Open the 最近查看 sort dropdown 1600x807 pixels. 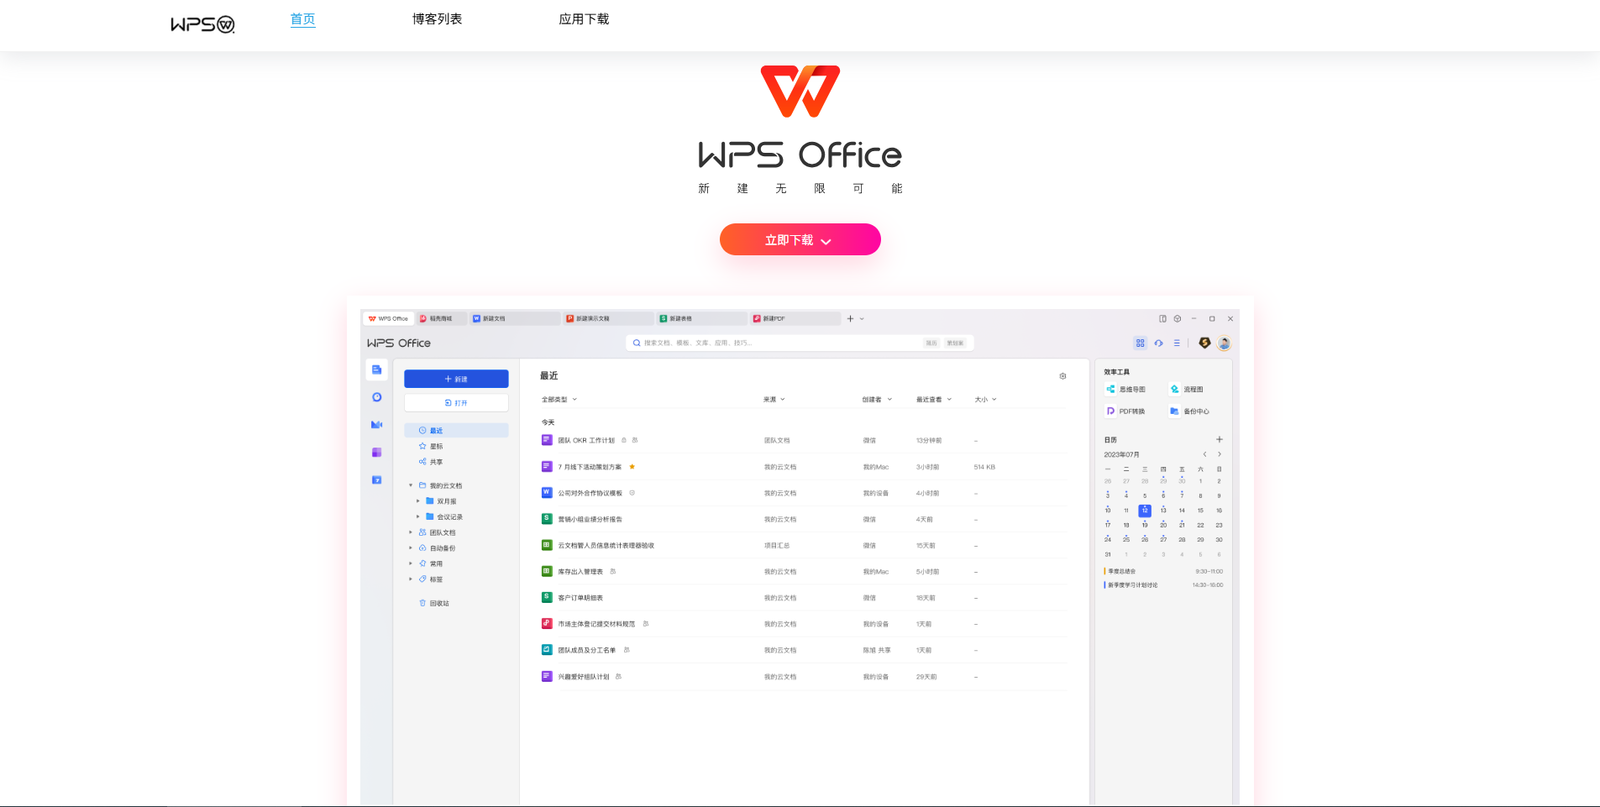point(934,400)
